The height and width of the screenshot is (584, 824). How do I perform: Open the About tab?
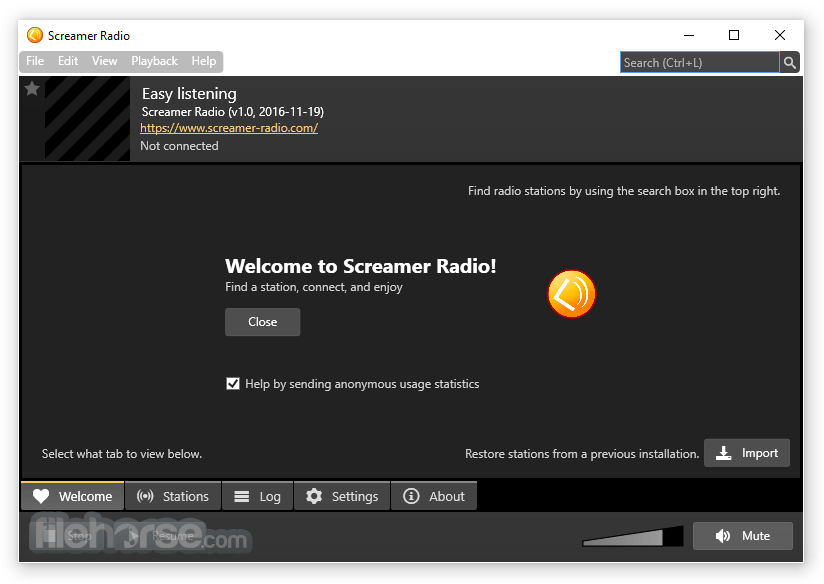(x=434, y=496)
